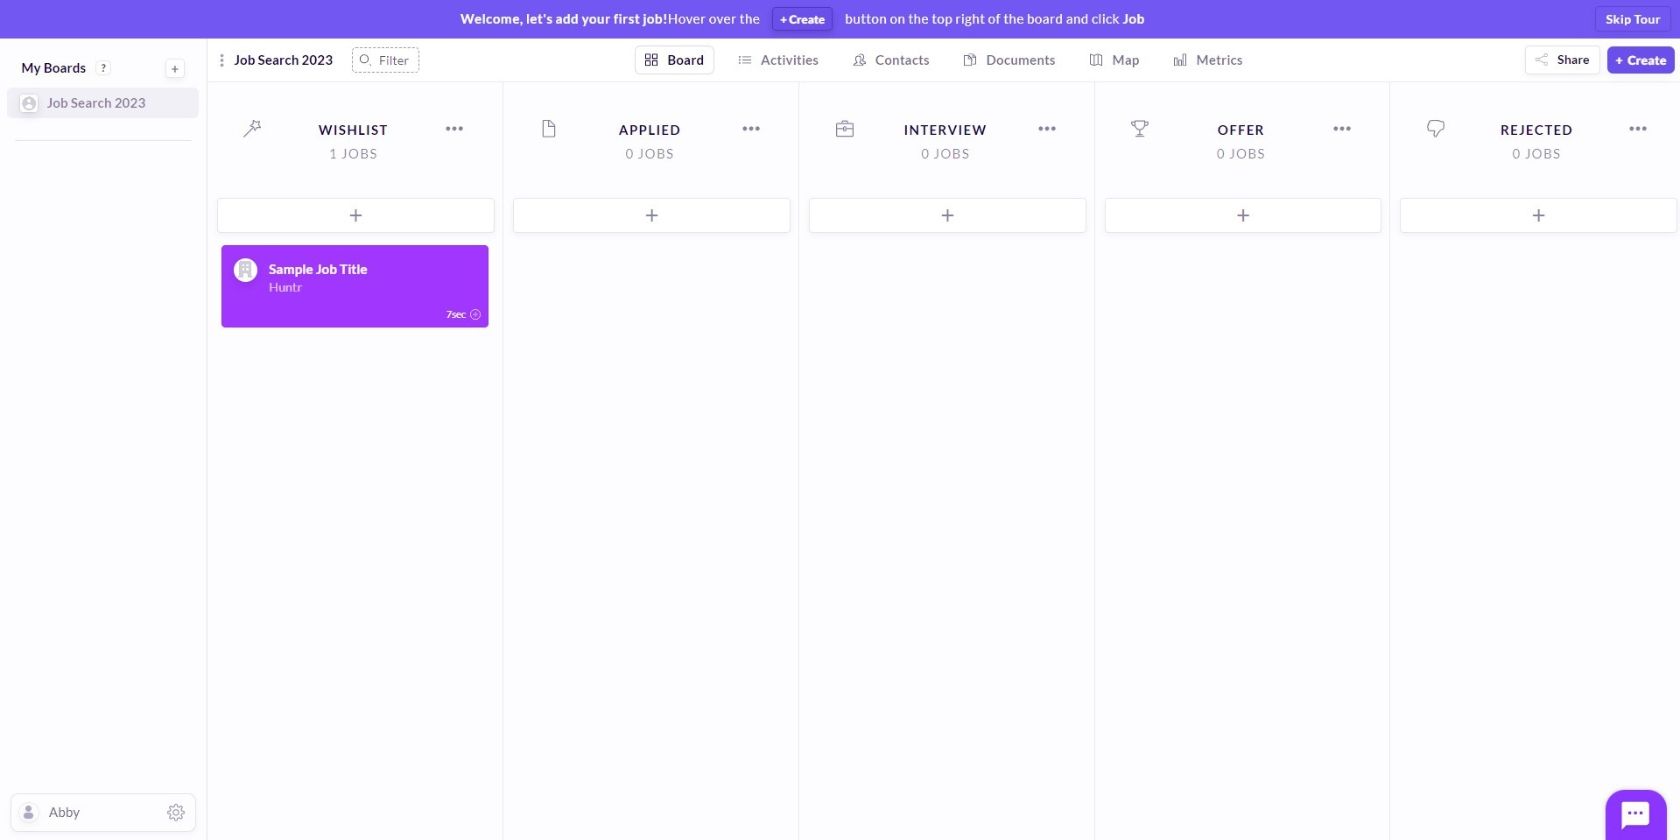Add a new board with plus icon
The height and width of the screenshot is (840, 1680).
click(175, 68)
